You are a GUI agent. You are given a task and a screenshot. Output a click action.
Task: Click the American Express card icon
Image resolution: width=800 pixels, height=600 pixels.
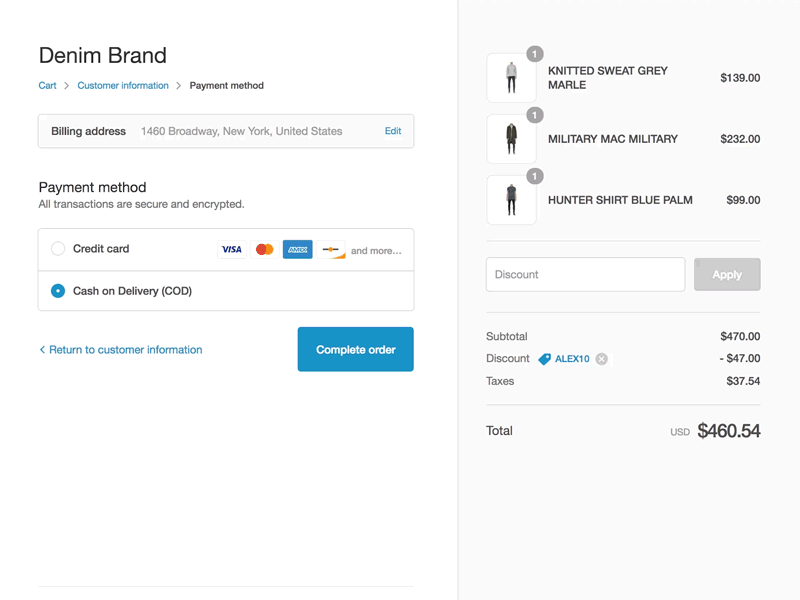(297, 249)
